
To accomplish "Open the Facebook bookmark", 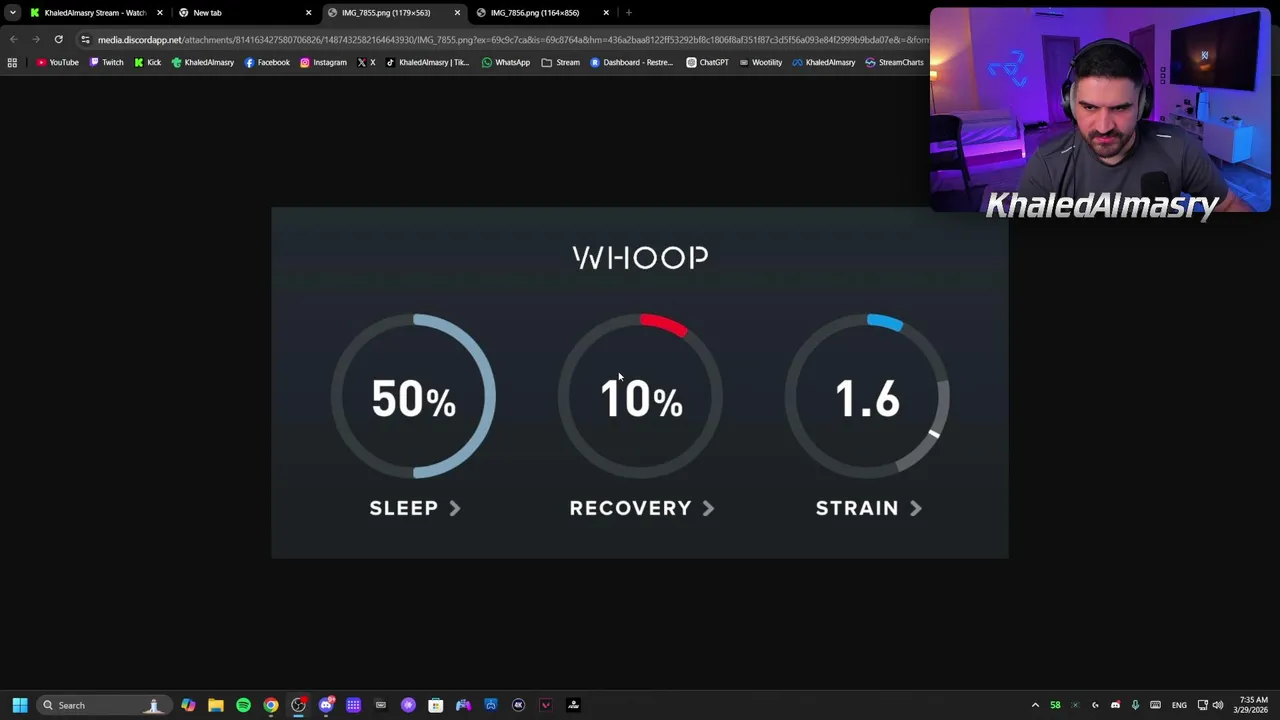I will 267,62.
